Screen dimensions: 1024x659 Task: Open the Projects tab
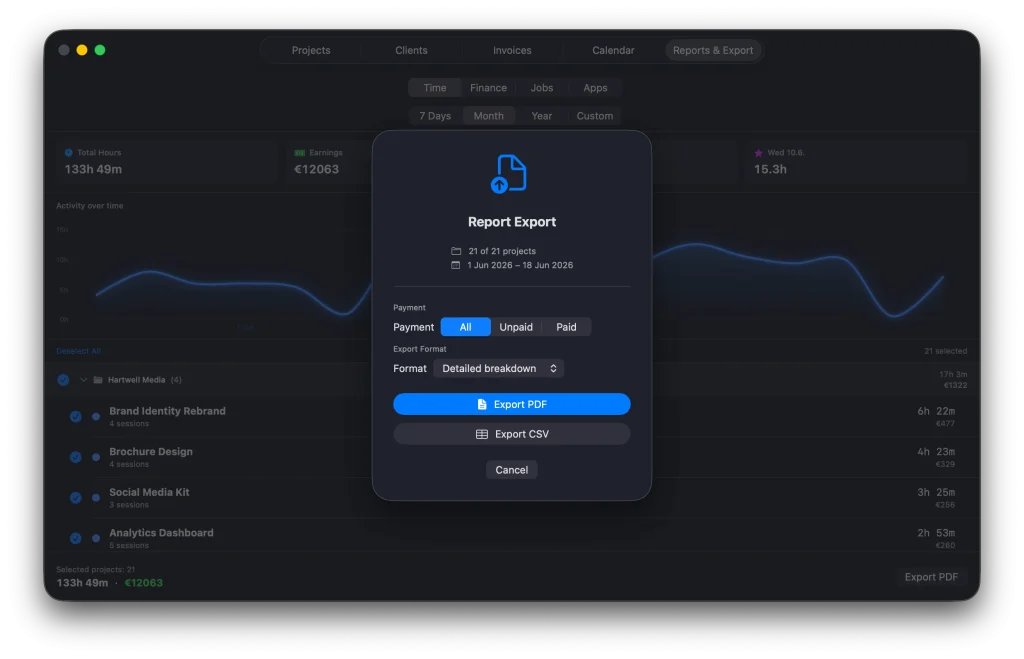311,50
